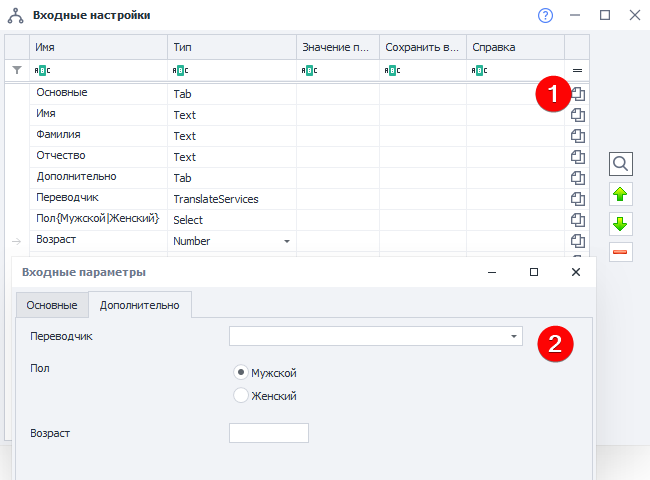Open help via blue question mark icon
The height and width of the screenshot is (480, 650).
click(x=545, y=15)
